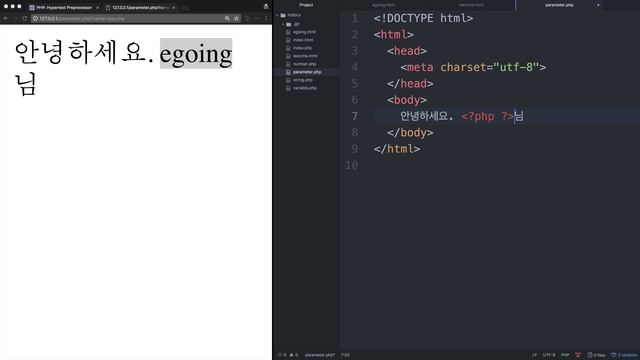Image resolution: width=640 pixels, height=360 pixels.
Task: Click line number 10 in gutter
Action: pos(351,165)
